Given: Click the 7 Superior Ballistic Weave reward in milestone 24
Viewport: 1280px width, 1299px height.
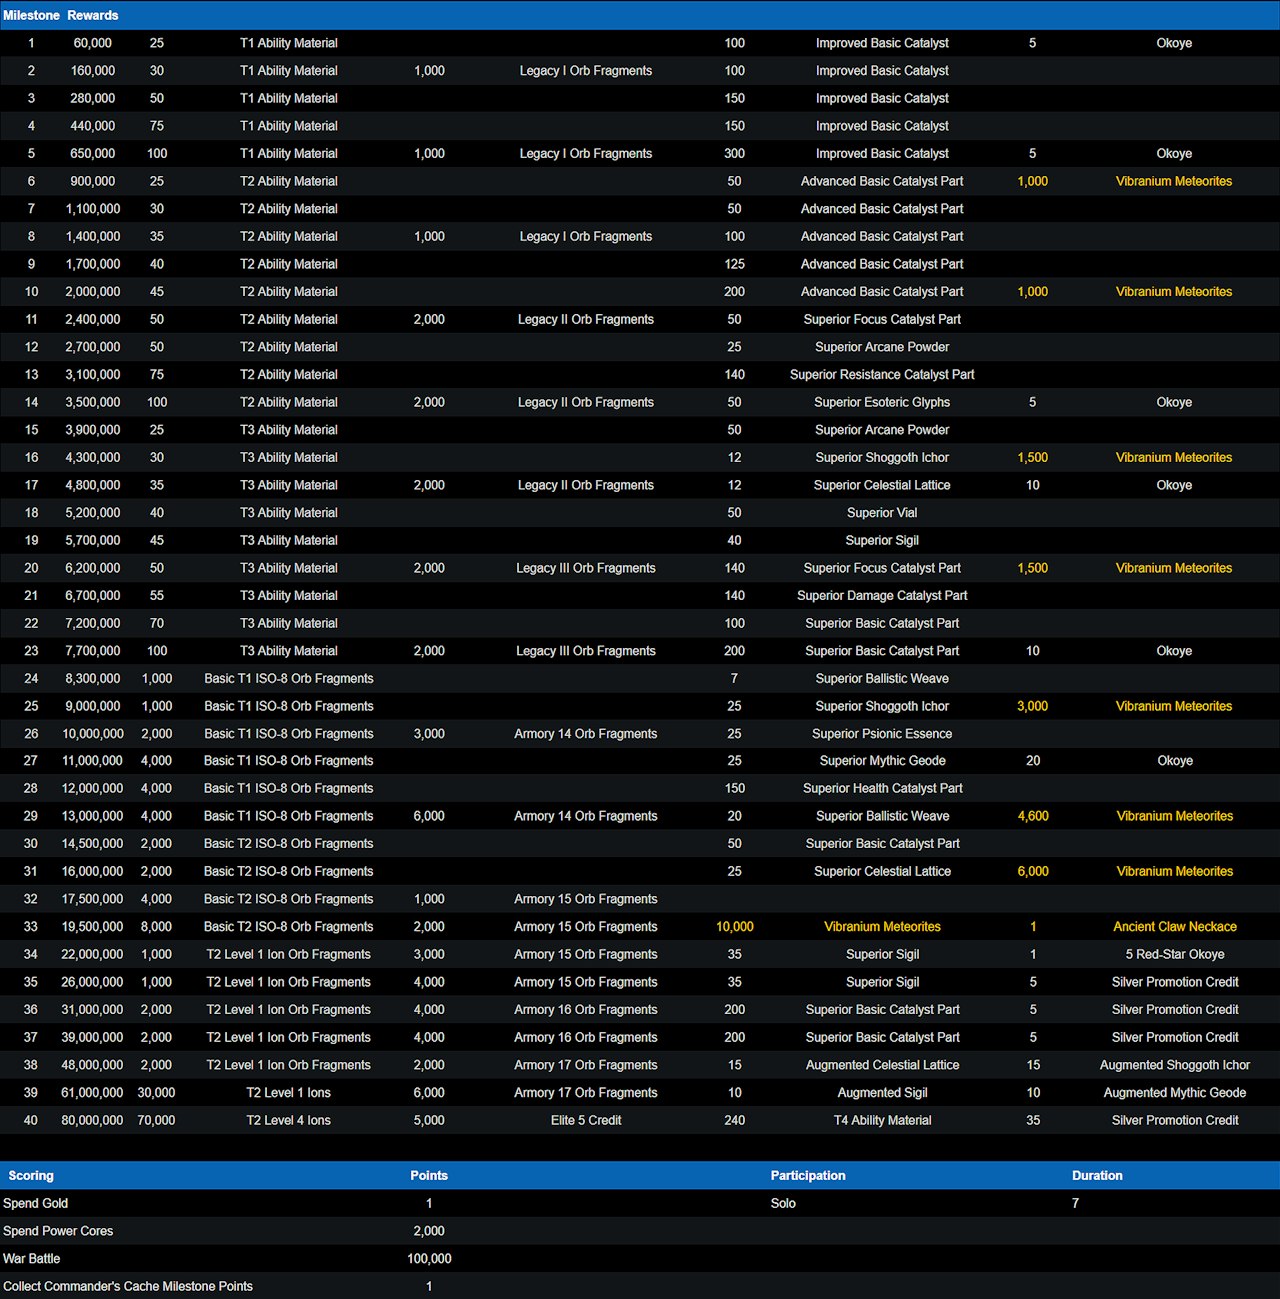Looking at the screenshot, I should pos(882,678).
